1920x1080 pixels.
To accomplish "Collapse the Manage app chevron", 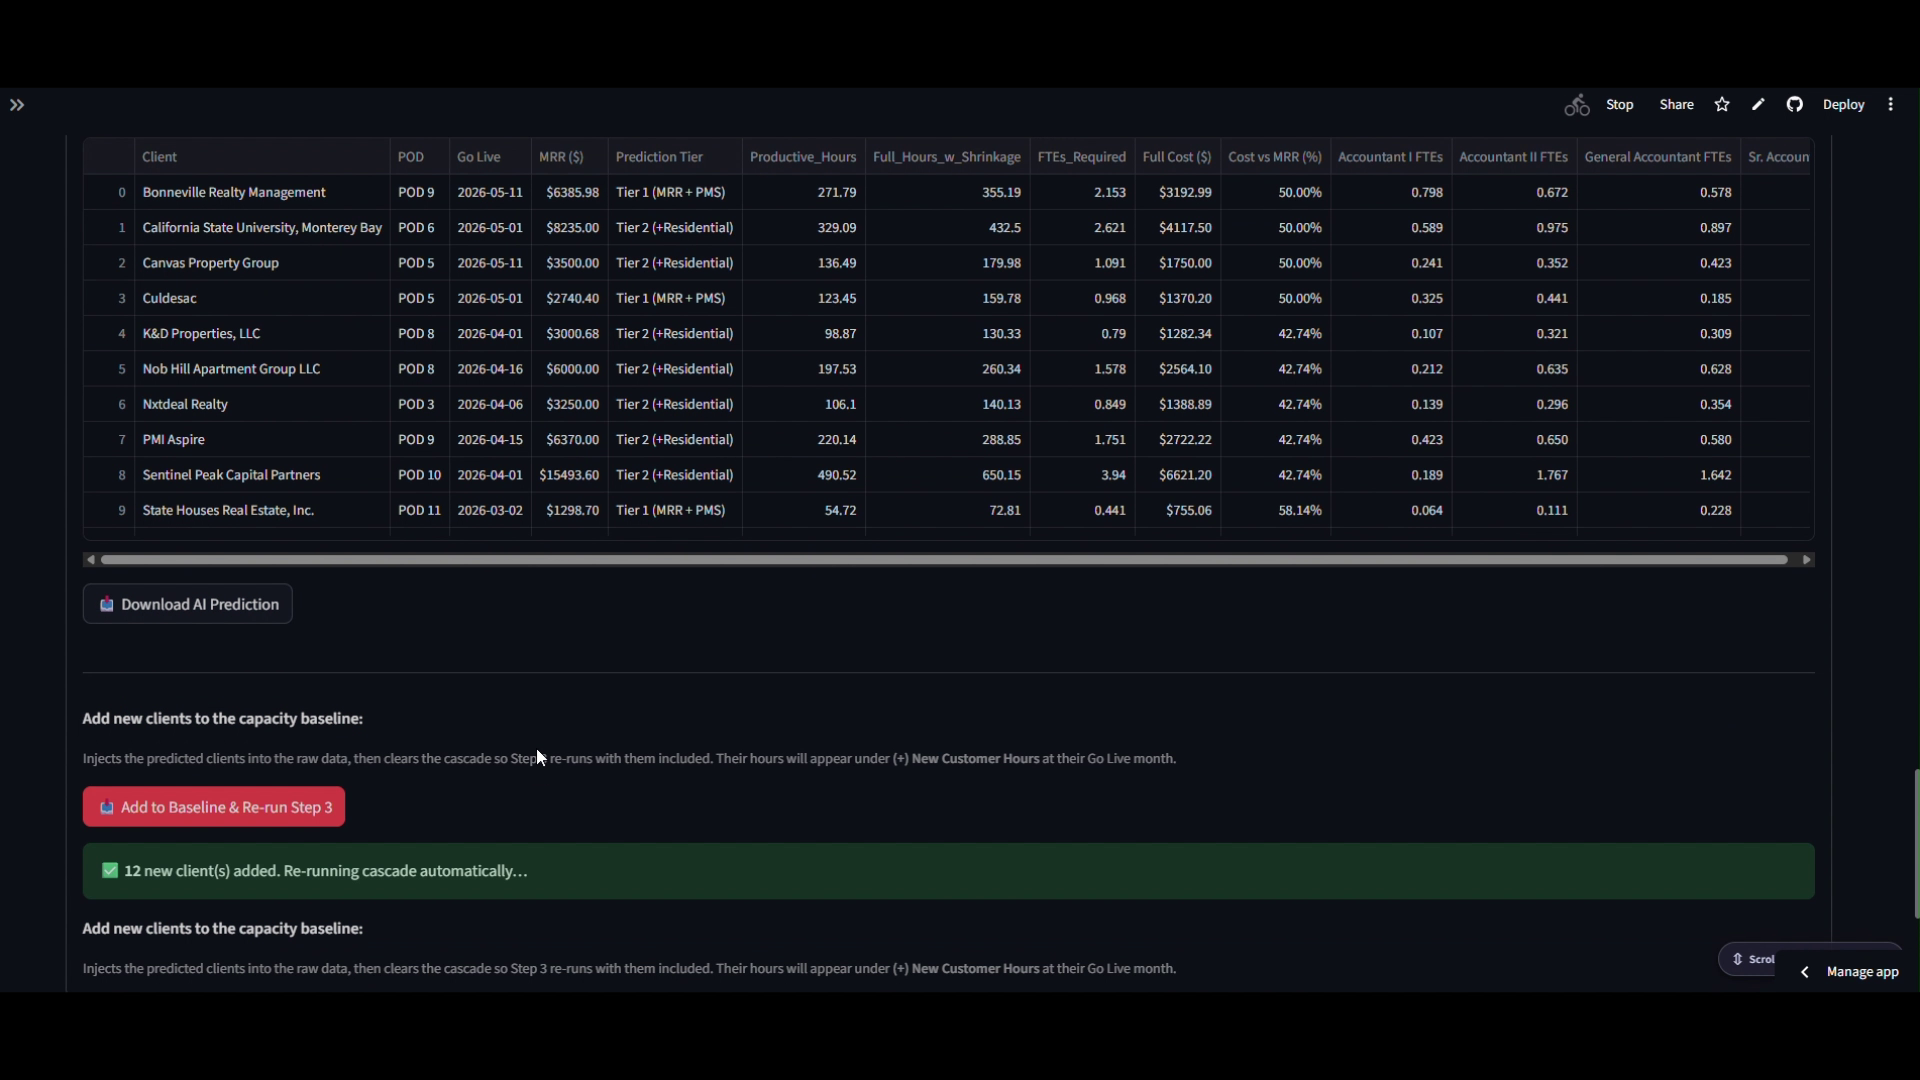I will [1805, 972].
